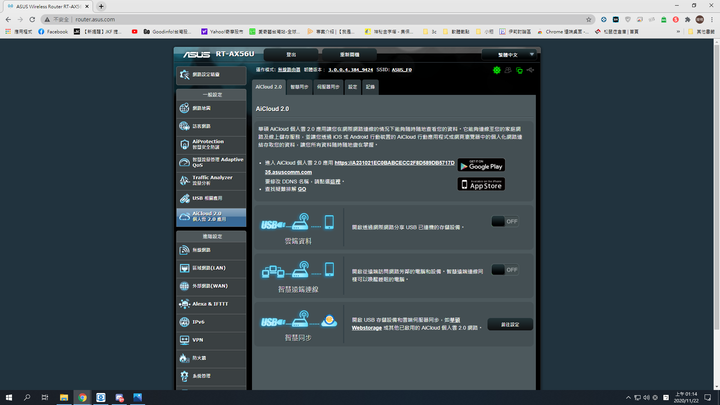
Task: Click the green network status icon
Action: [519, 70]
